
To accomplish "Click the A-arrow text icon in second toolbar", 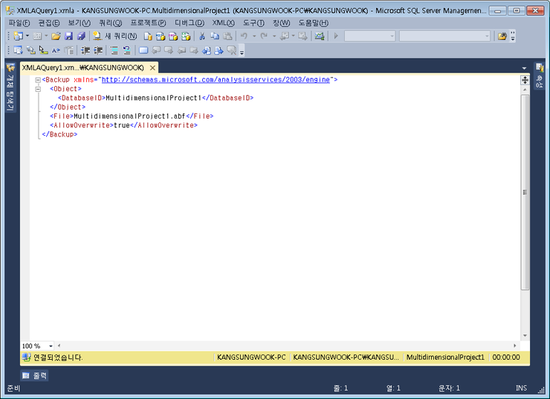I will coord(56,50).
